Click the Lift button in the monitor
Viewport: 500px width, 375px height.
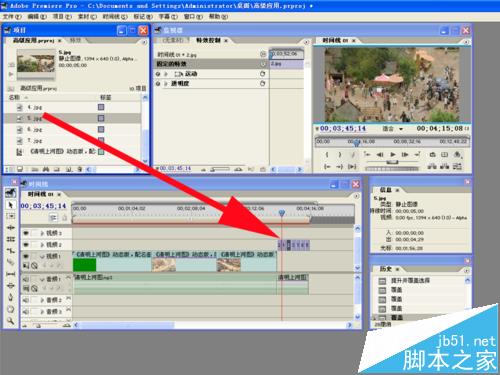pyautogui.click(x=432, y=166)
